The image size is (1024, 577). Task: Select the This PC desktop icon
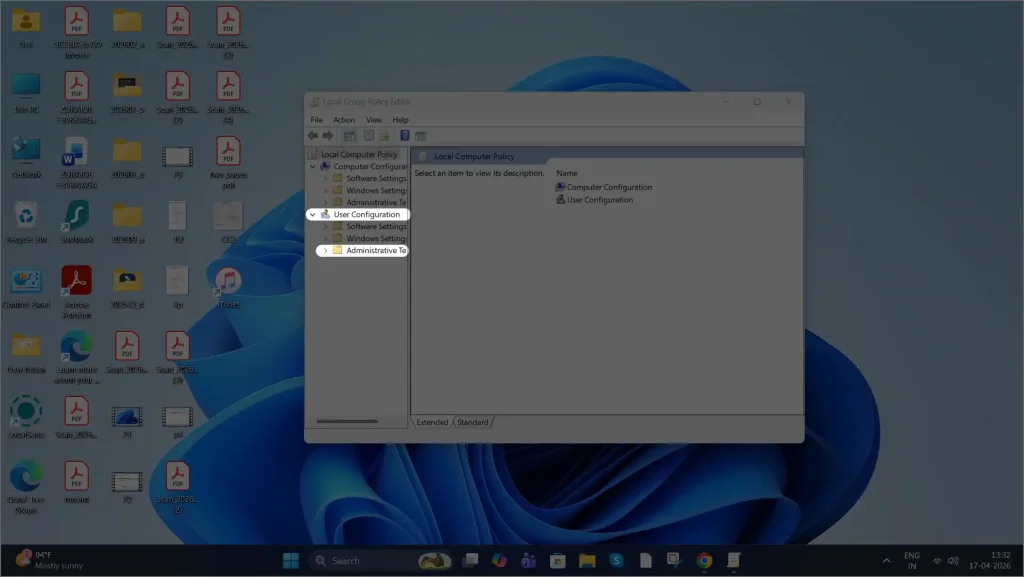[26, 94]
